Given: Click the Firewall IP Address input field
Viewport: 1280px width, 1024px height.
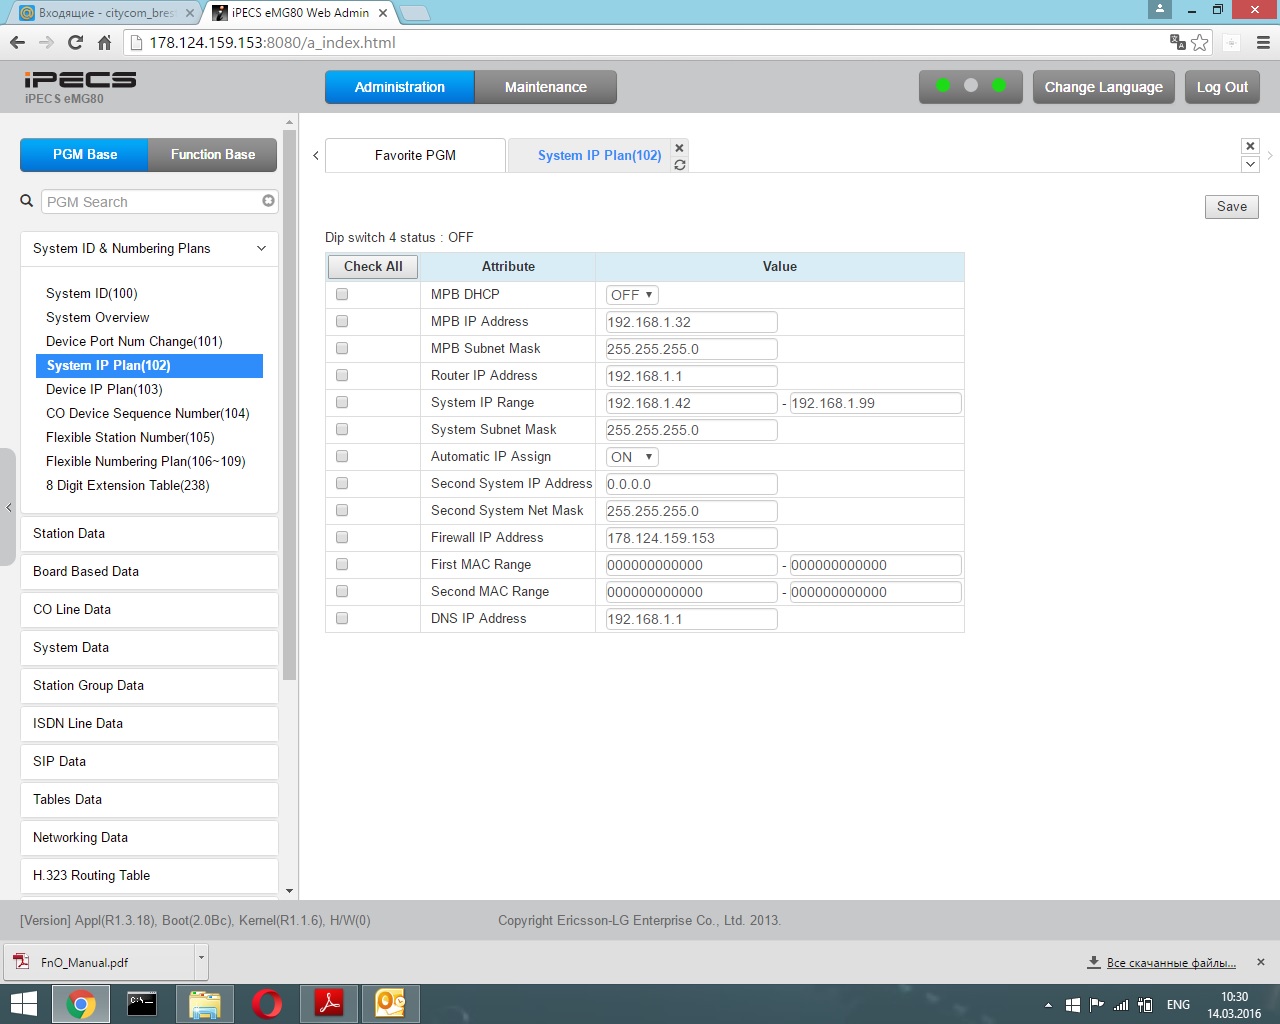Looking at the screenshot, I should (x=691, y=538).
